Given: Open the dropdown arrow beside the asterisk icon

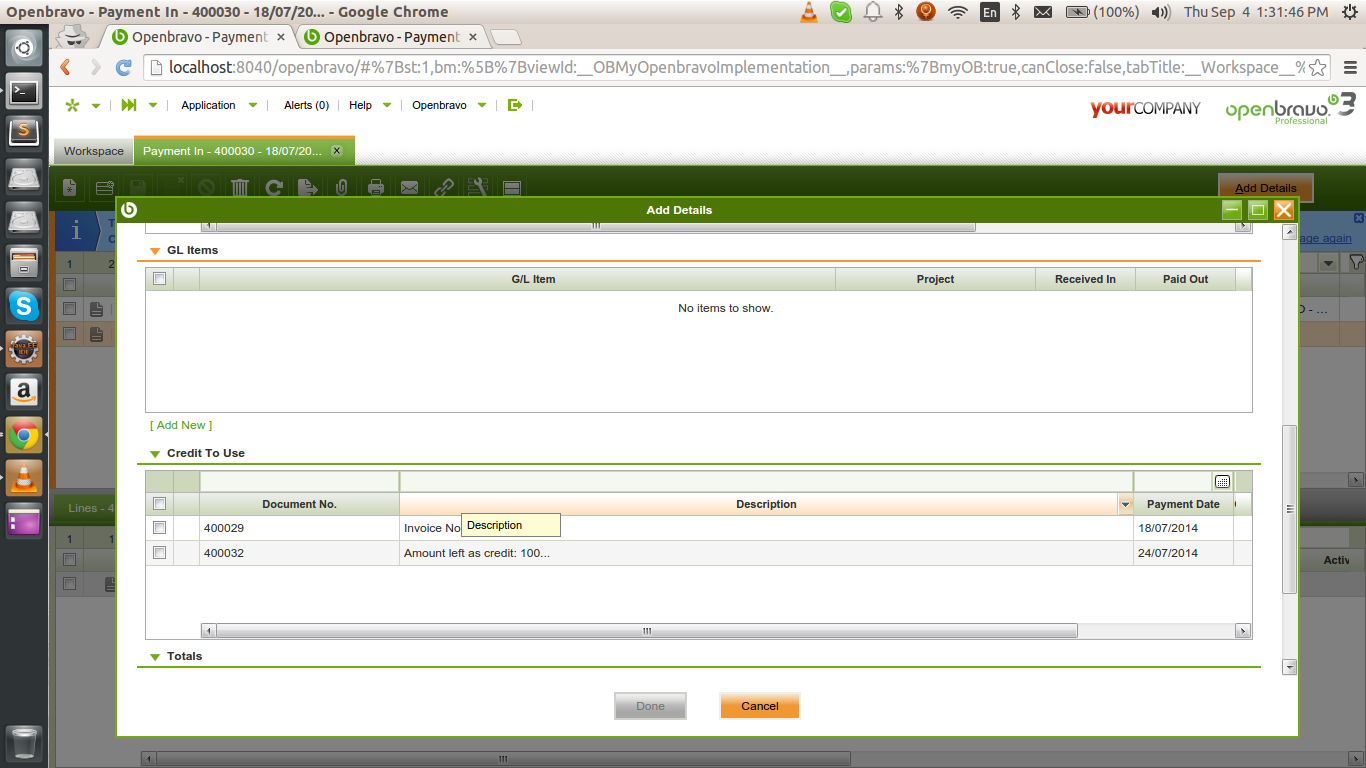Looking at the screenshot, I should coord(96,105).
